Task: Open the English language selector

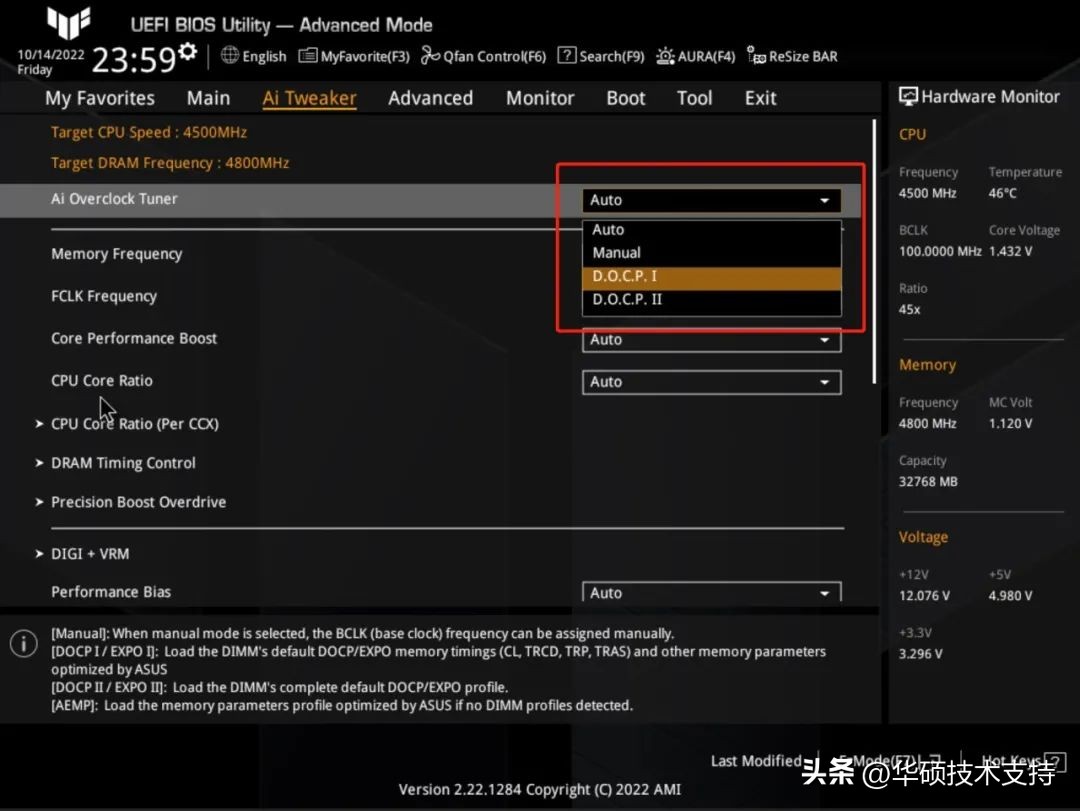Action: [253, 56]
